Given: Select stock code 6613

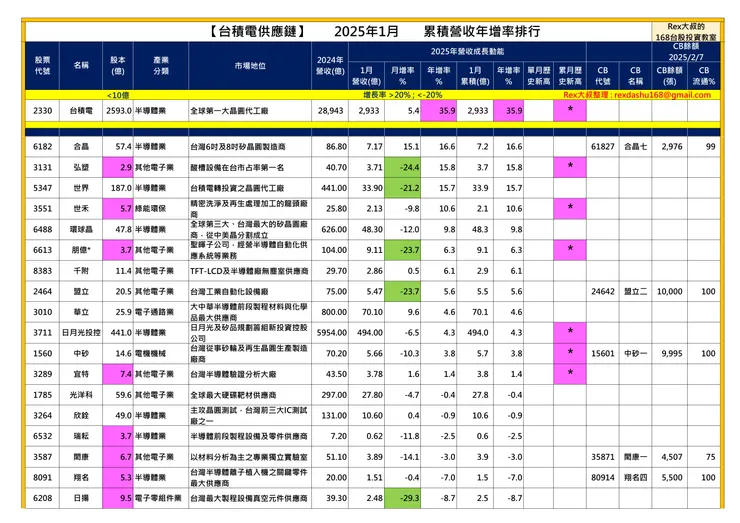Looking at the screenshot, I should 42,250.
